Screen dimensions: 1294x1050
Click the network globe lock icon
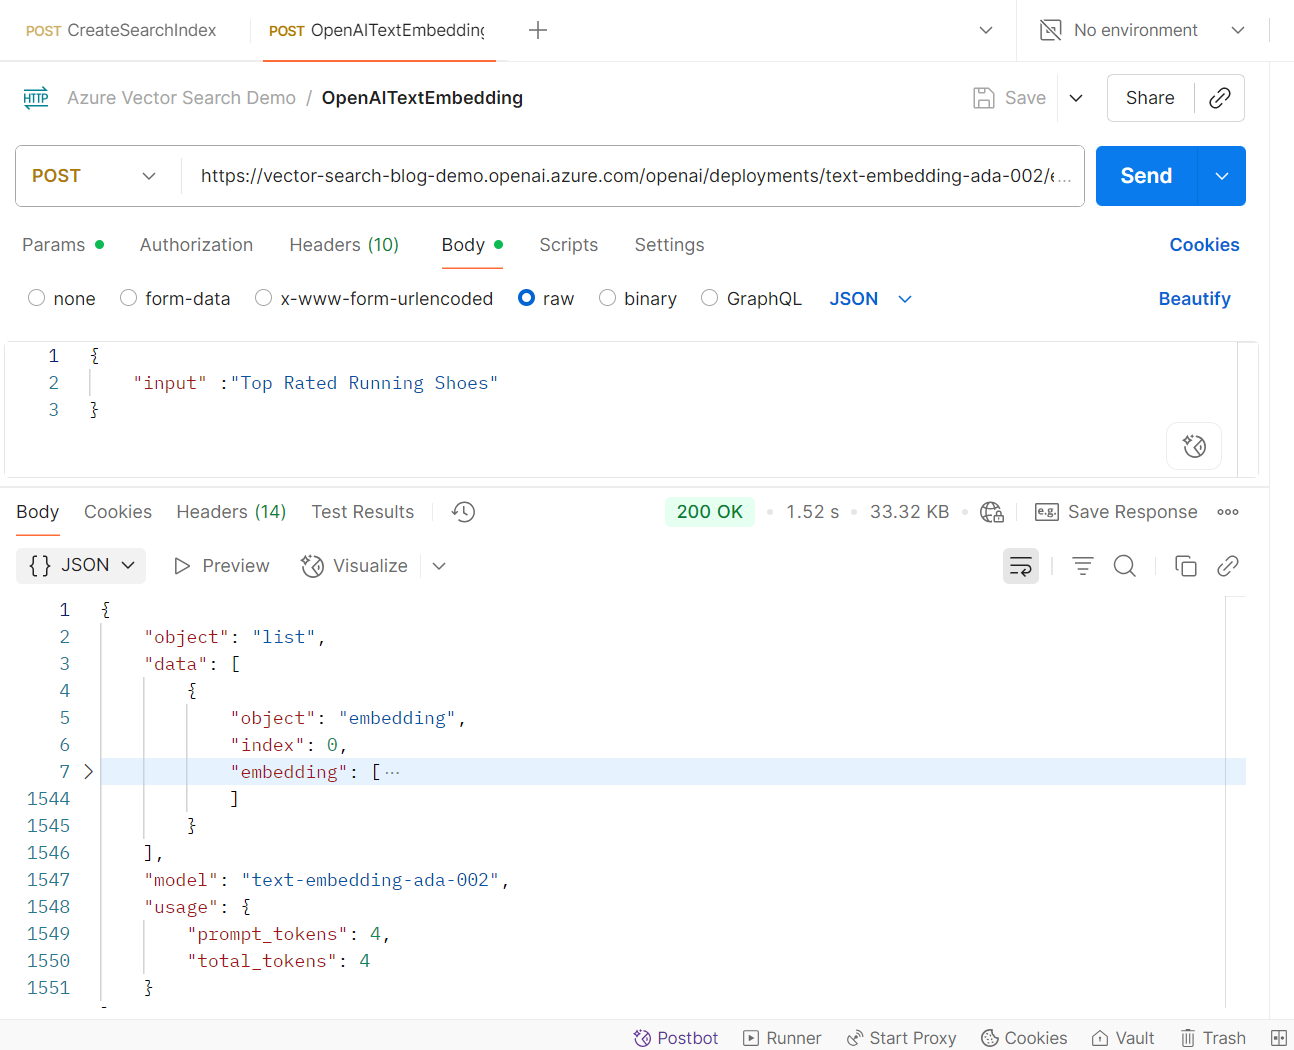coord(992,512)
